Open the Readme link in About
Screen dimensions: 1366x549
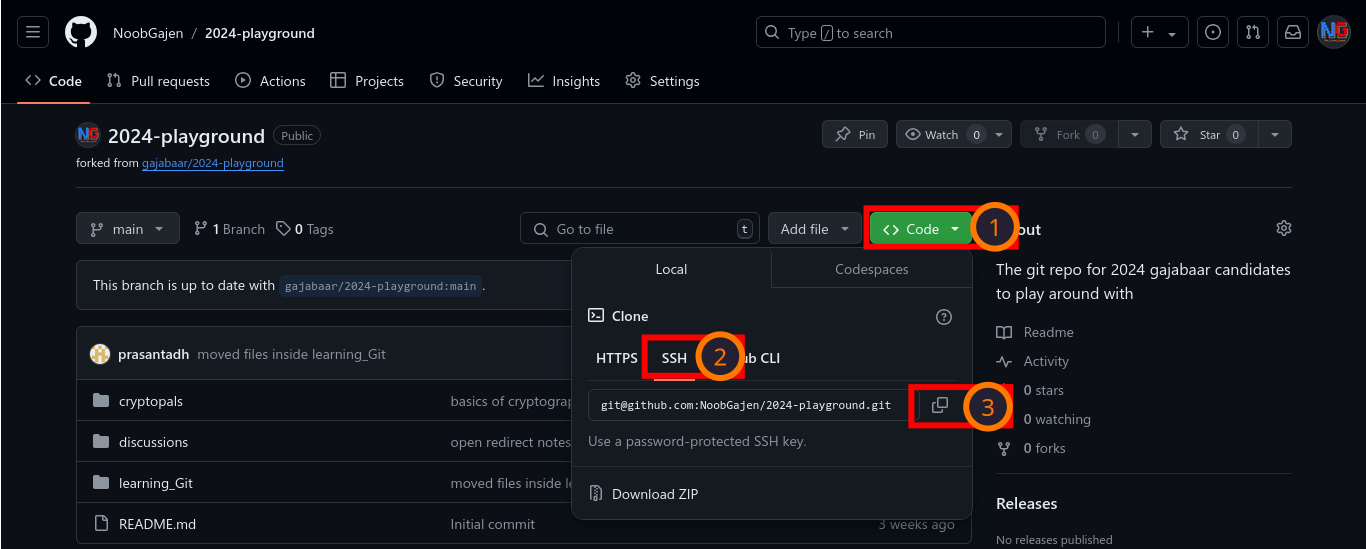pyautogui.click(x=1035, y=332)
